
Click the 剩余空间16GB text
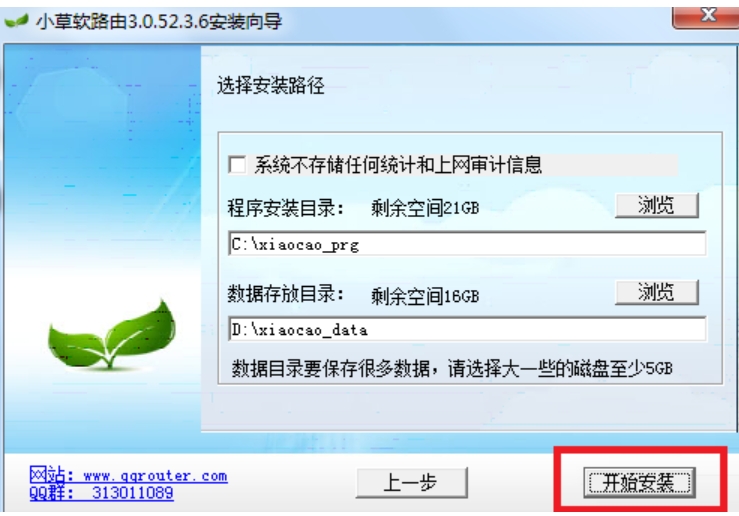425,296
